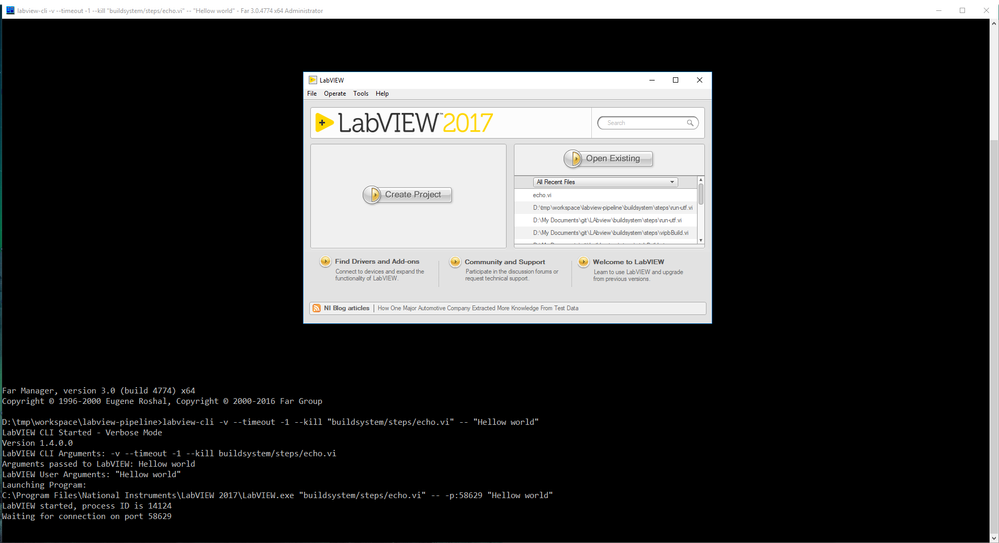
Task: Expand the All Recent Files dropdown
Action: [605, 182]
